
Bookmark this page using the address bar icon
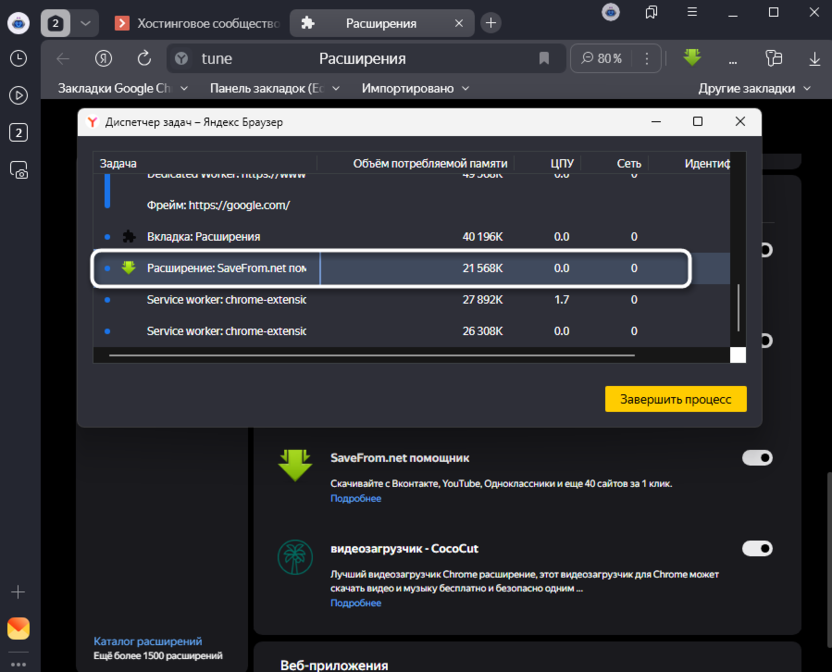coord(544,59)
